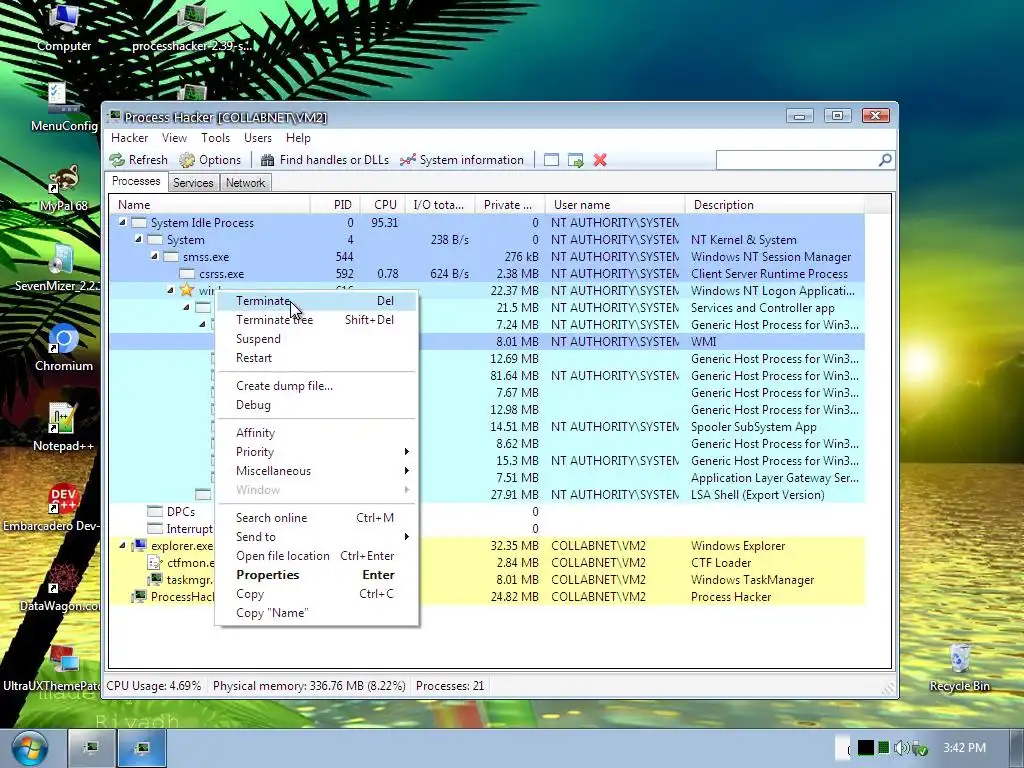Choose Affinity in the context menu
The height and width of the screenshot is (768, 1024).
pos(316,433)
